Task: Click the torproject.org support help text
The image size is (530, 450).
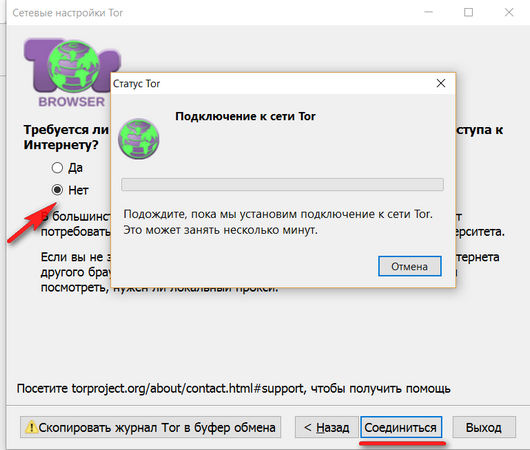Action: (x=233, y=389)
